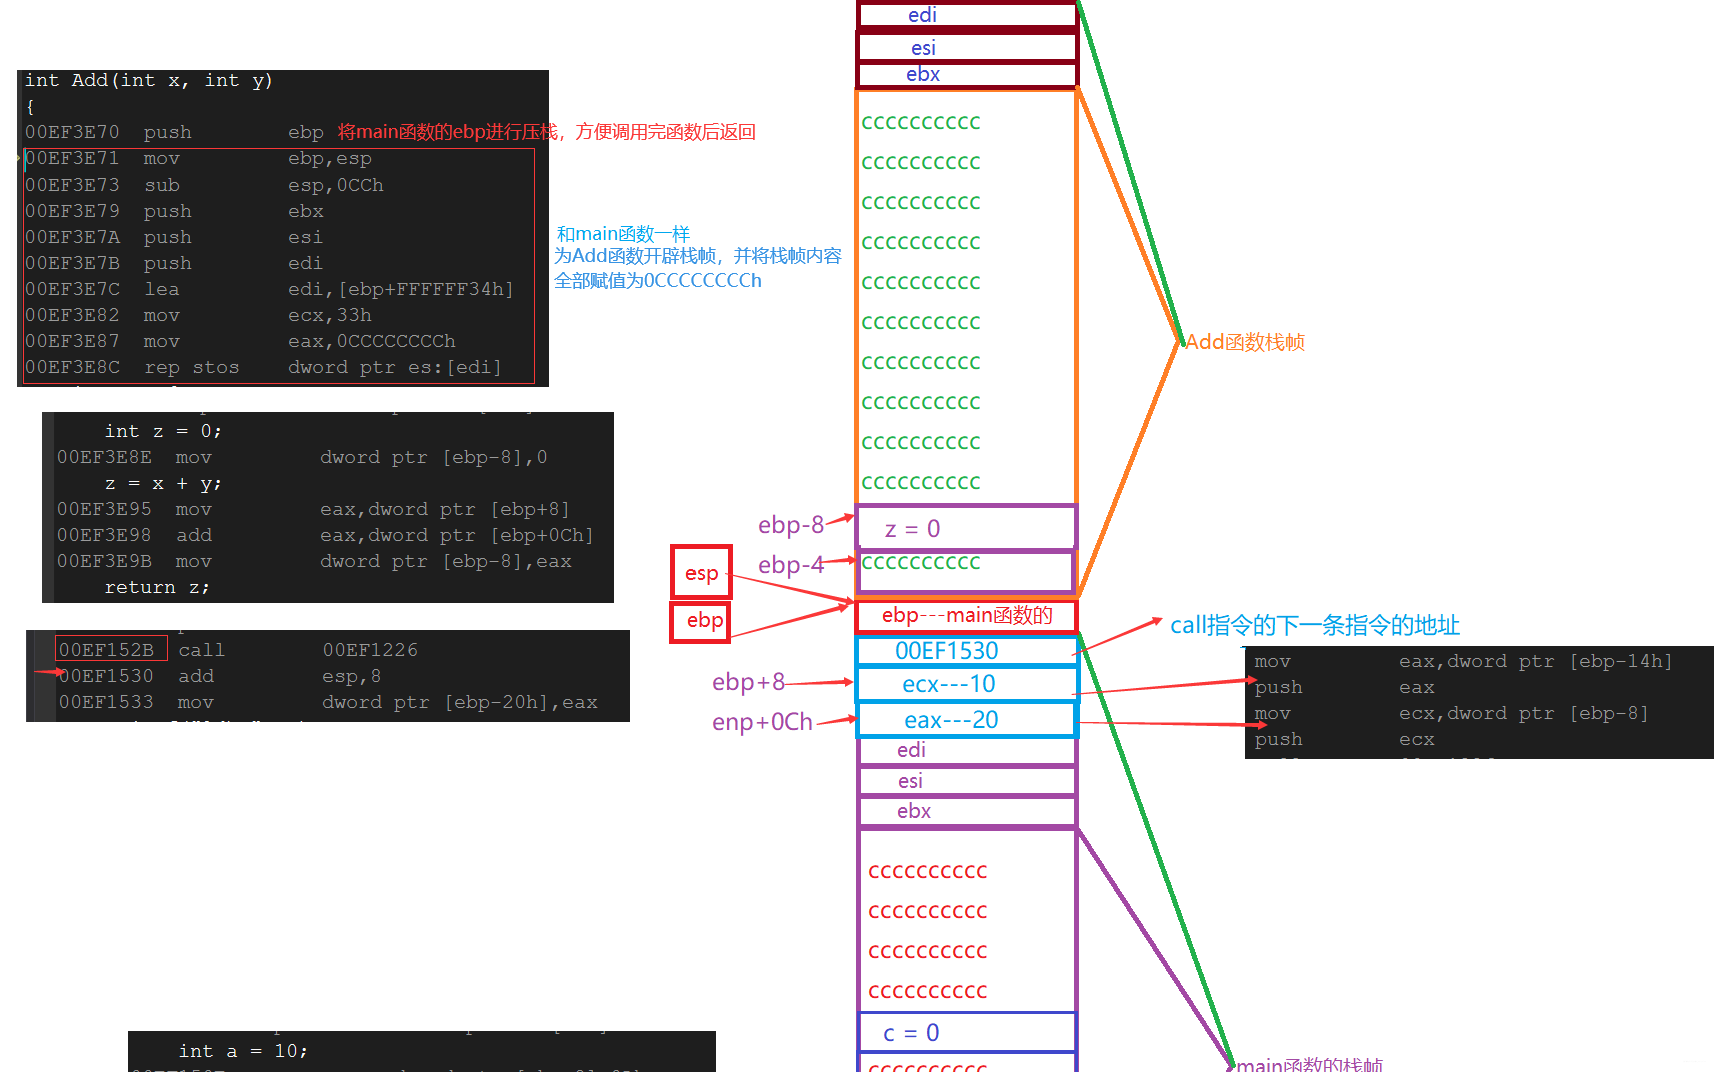Click the esi cell in the dark red box
Viewport: 1715px width, 1072px height.
(967, 47)
